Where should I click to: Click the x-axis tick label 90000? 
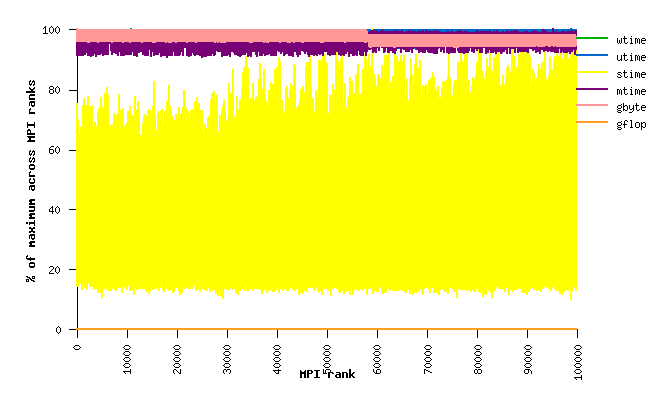(x=527, y=359)
